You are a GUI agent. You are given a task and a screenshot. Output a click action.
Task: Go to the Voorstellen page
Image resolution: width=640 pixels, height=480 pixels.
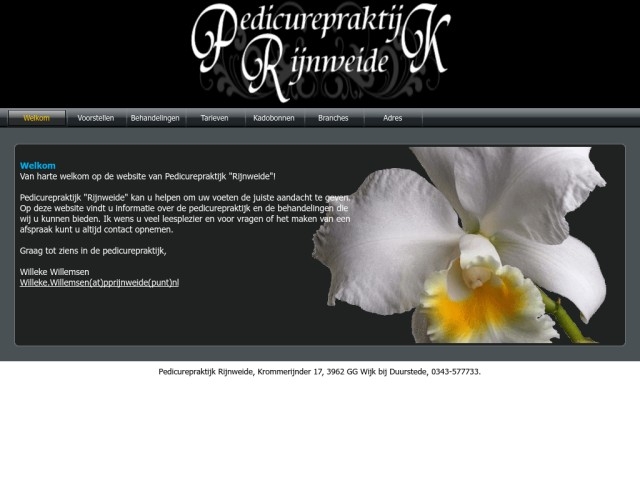pos(96,118)
